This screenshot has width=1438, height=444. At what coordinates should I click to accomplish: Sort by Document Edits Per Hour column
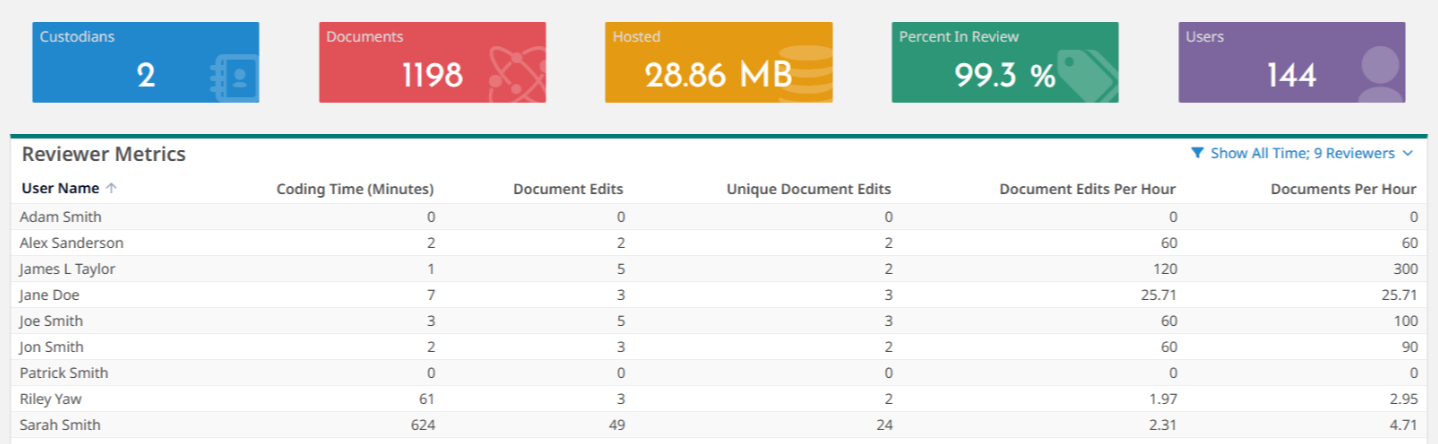point(1087,188)
